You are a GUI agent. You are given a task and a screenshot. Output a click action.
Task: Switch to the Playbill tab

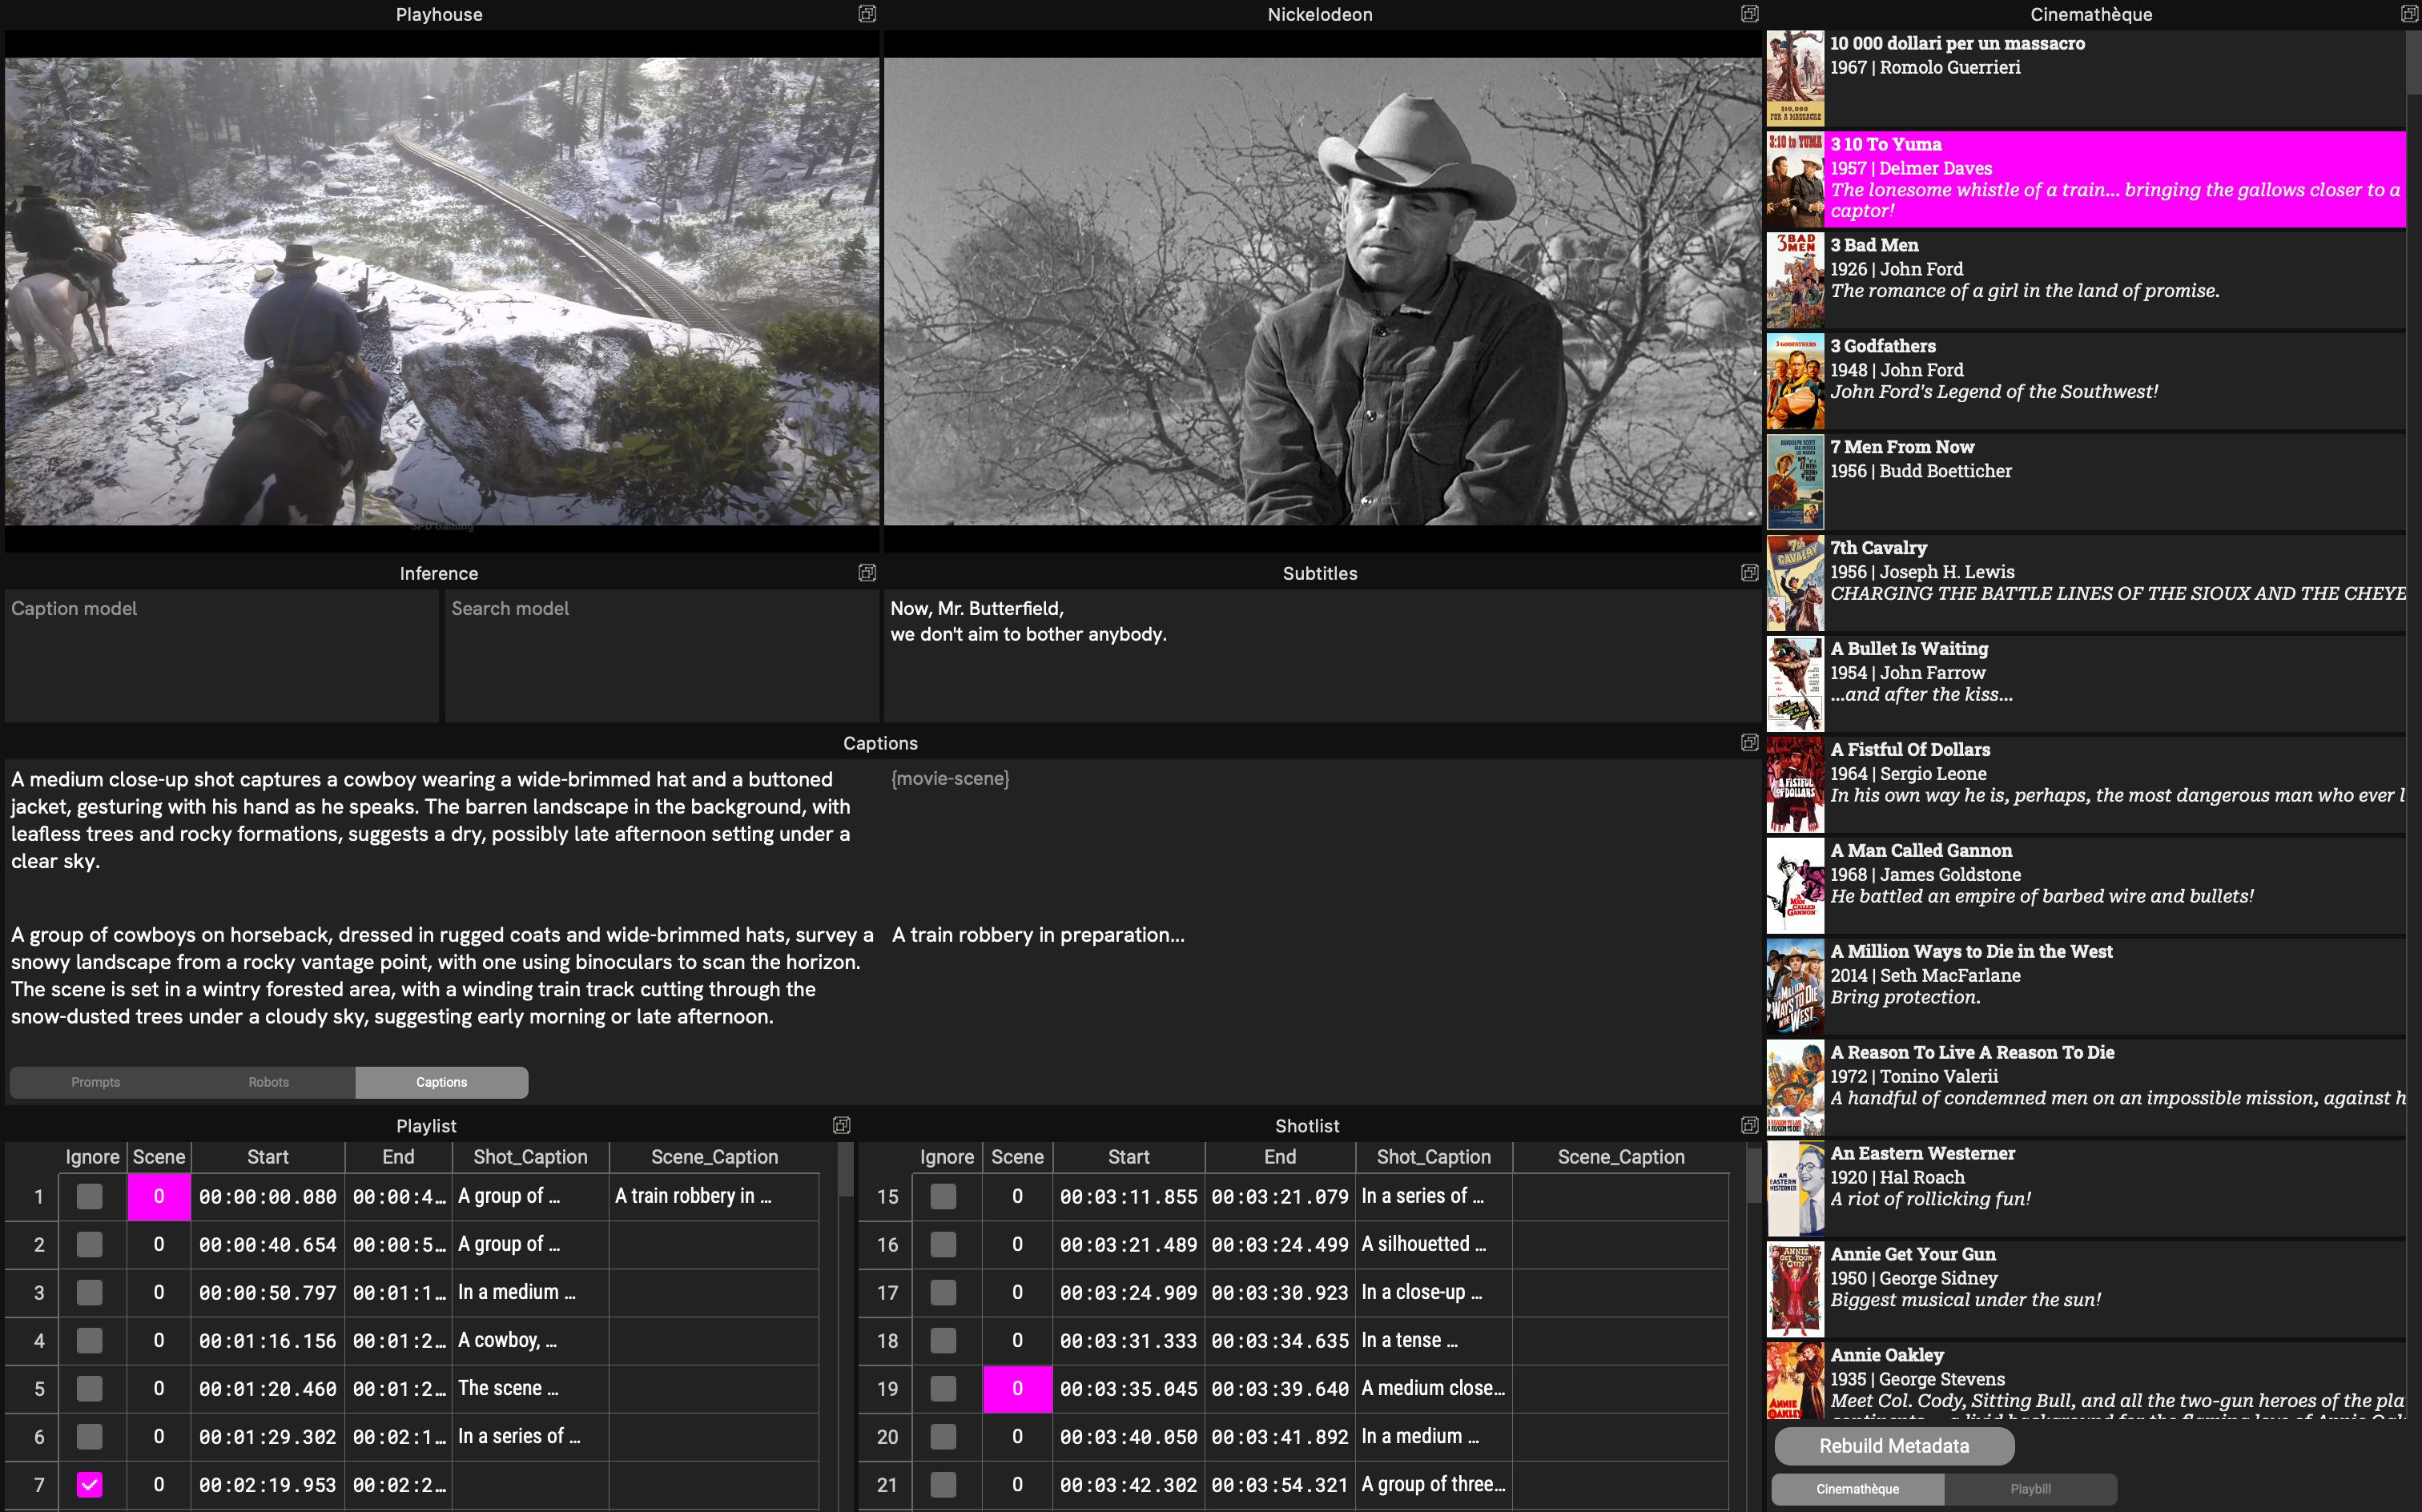pyautogui.click(x=2030, y=1488)
